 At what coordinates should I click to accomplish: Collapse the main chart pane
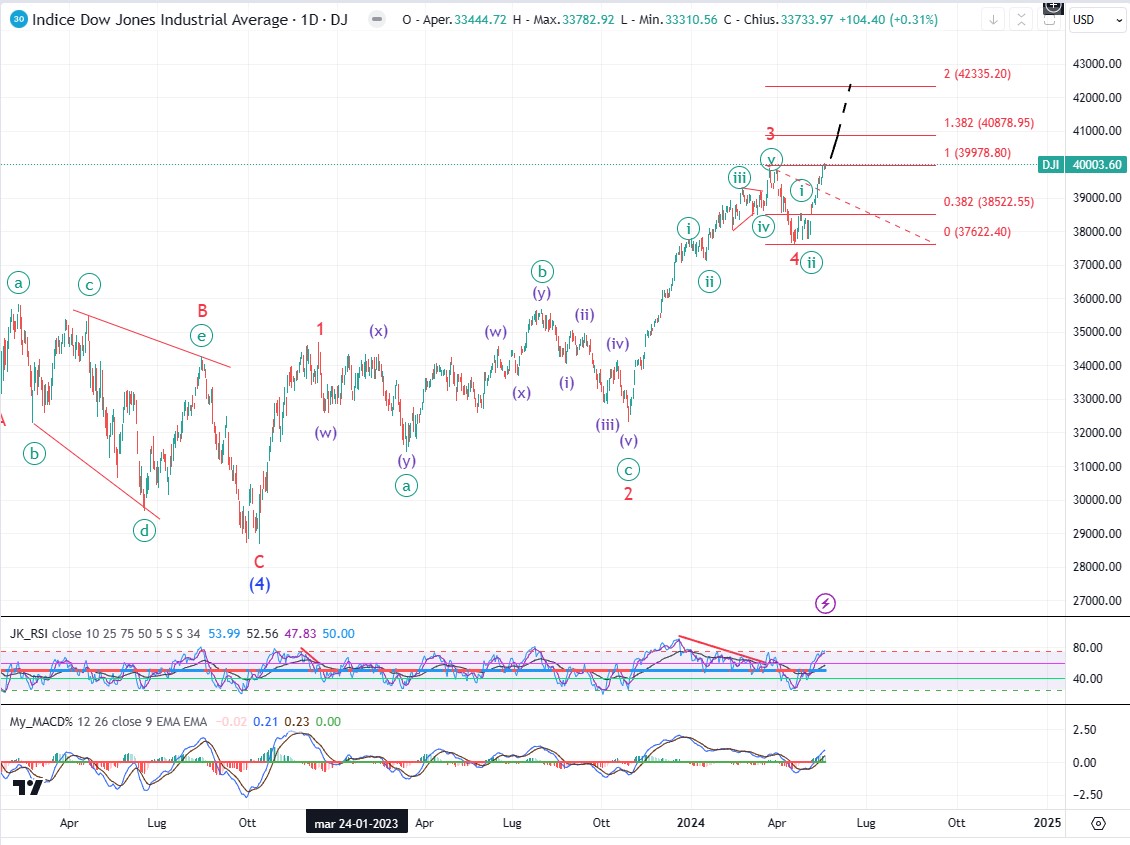(1021, 20)
